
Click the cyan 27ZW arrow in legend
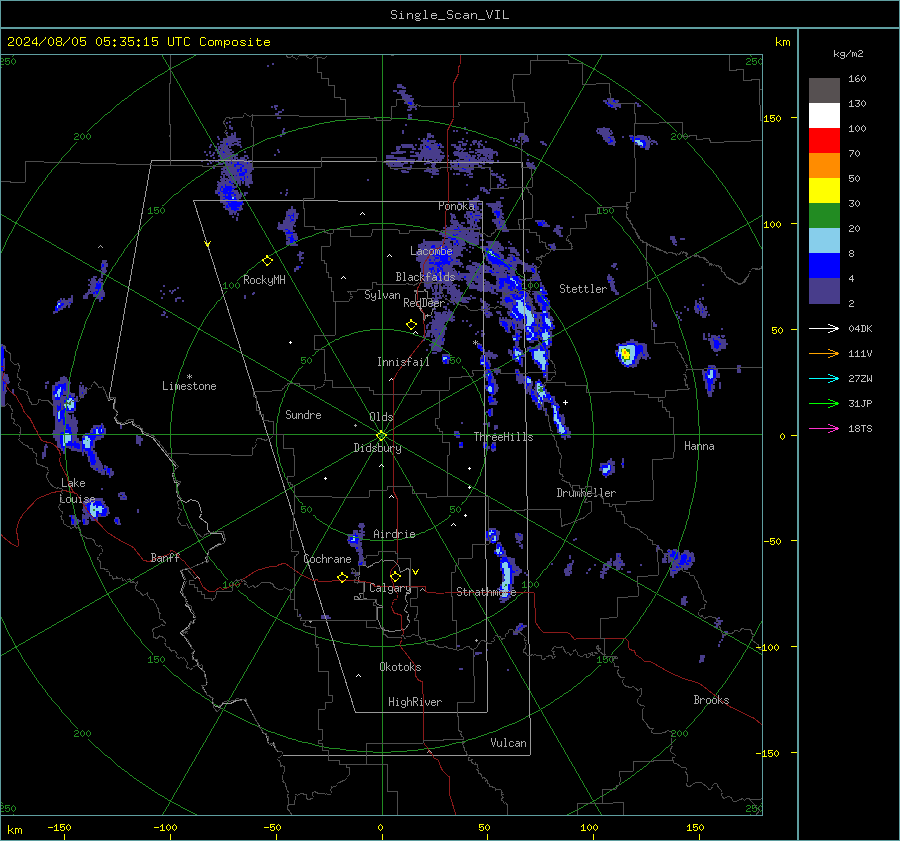click(x=824, y=378)
